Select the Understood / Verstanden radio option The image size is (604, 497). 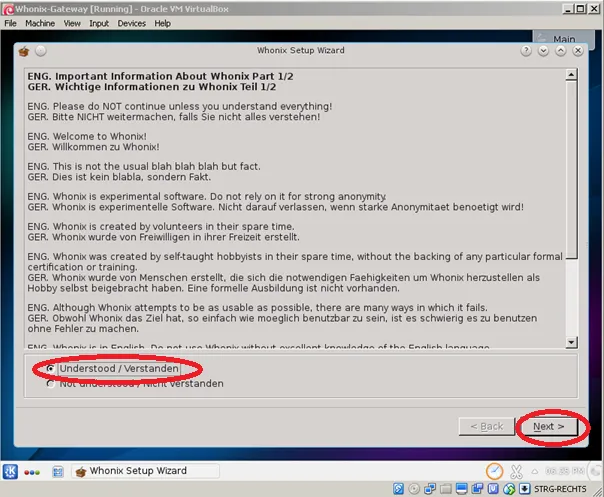coord(114,368)
